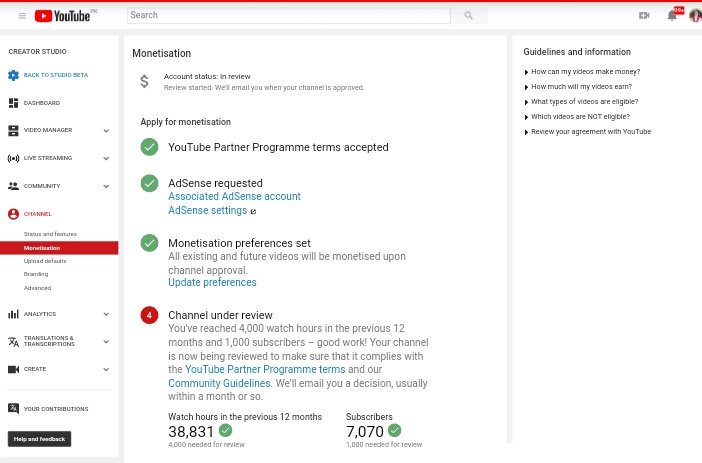Viewport: 702px width, 463px height.
Task: Click '4,000 needed for review' text
Action: (x=206, y=445)
